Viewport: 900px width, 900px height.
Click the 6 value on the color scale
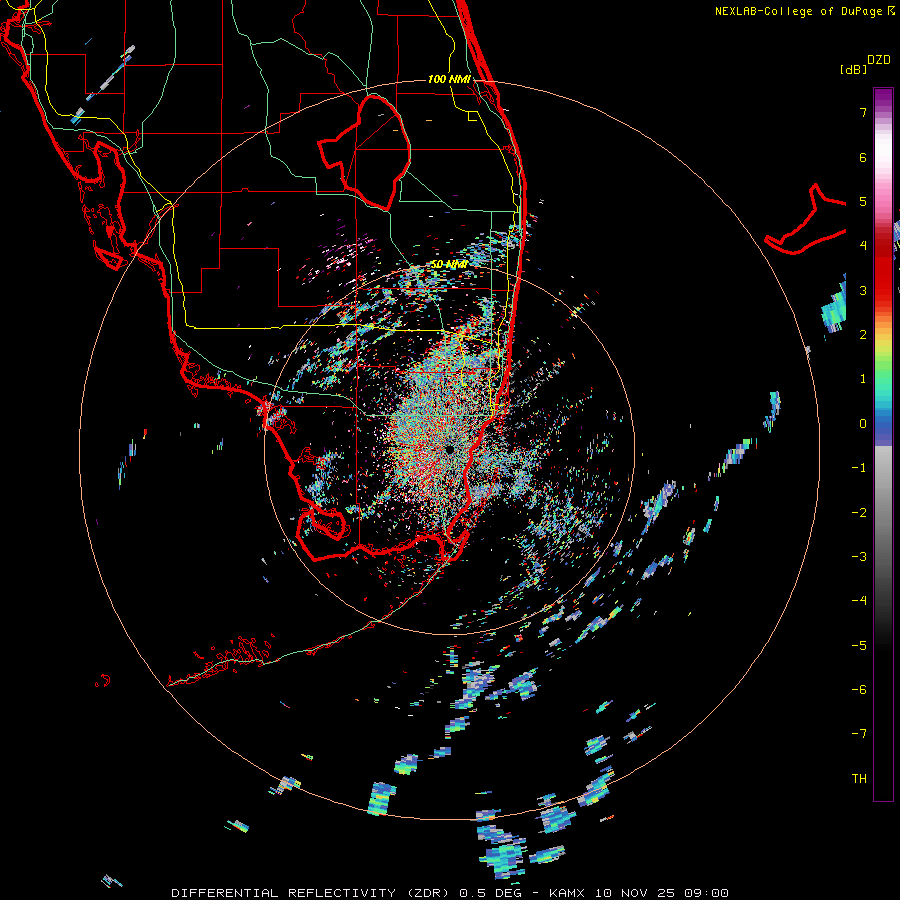[x=863, y=157]
